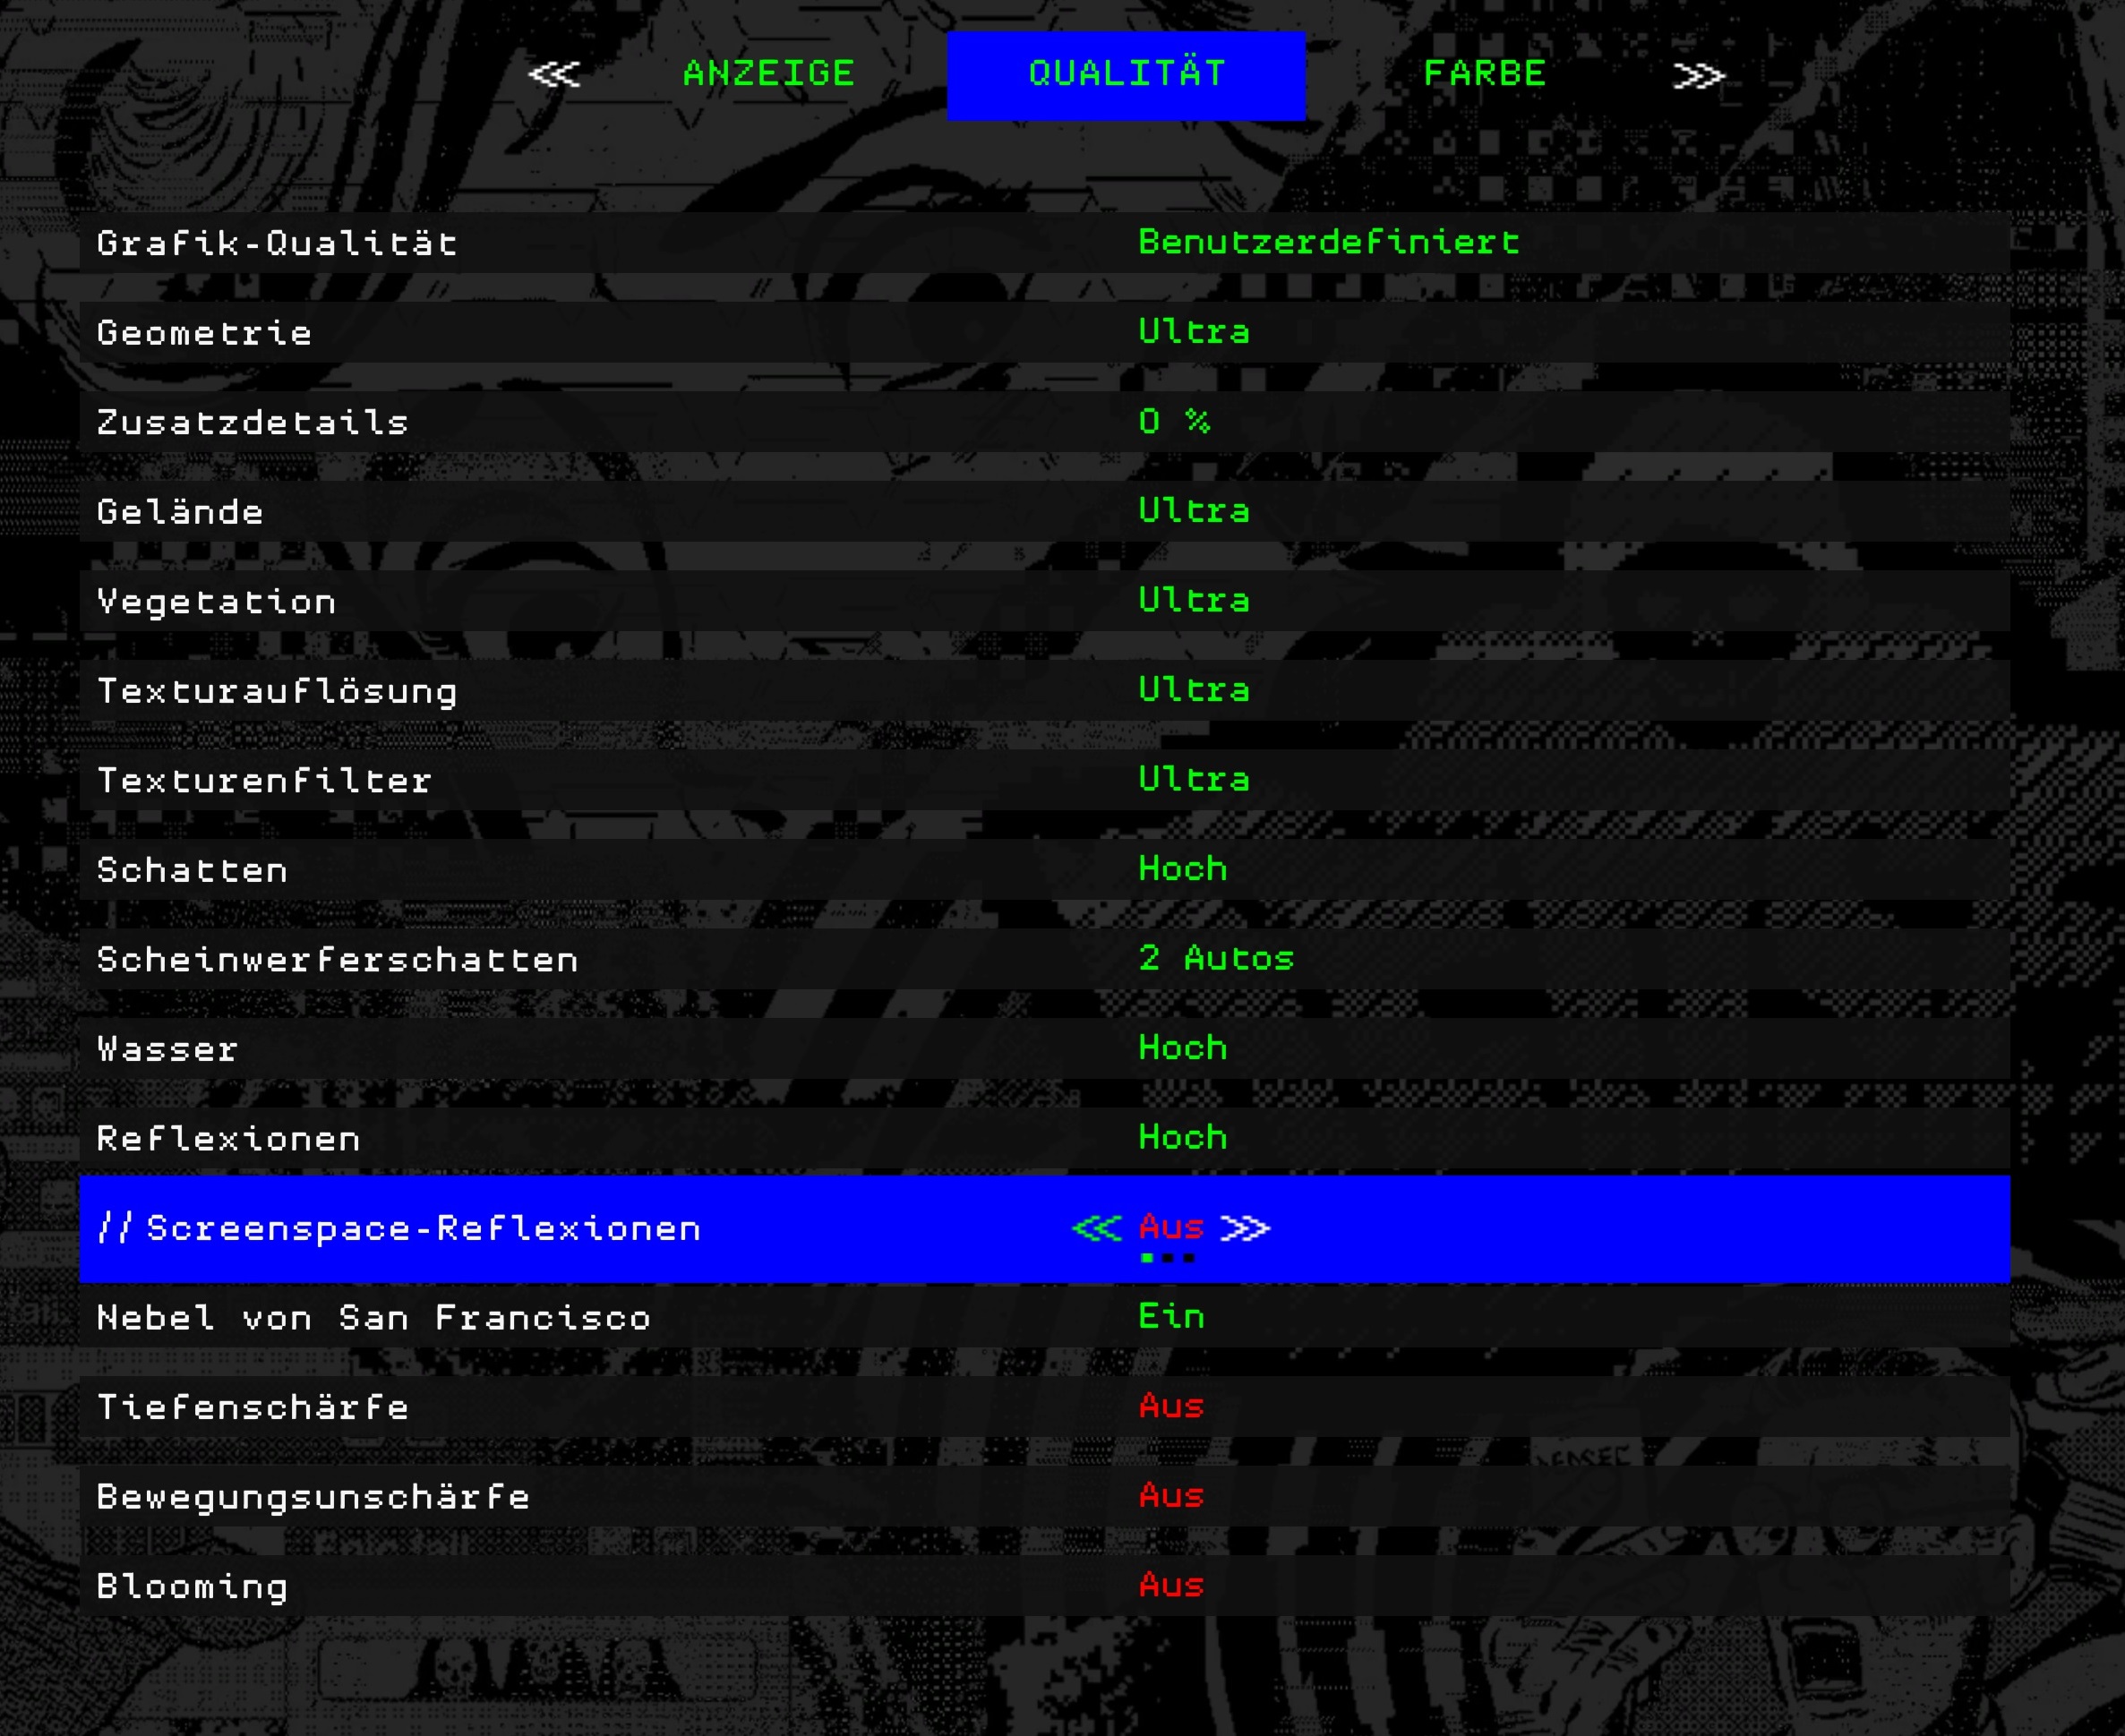Change the Geometrie quality option
The width and height of the screenshot is (2125, 1736).
coord(1193,332)
